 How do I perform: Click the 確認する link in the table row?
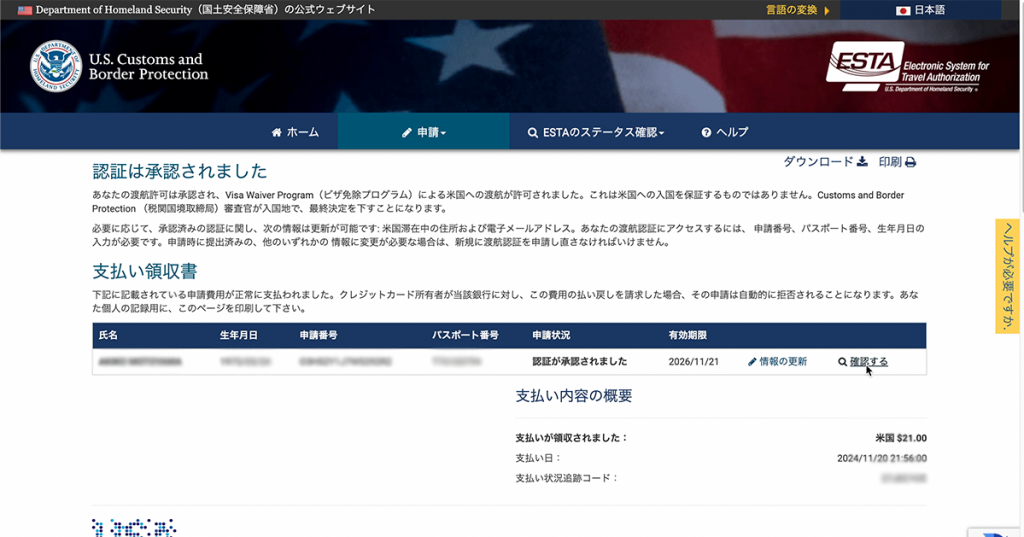[868, 362]
